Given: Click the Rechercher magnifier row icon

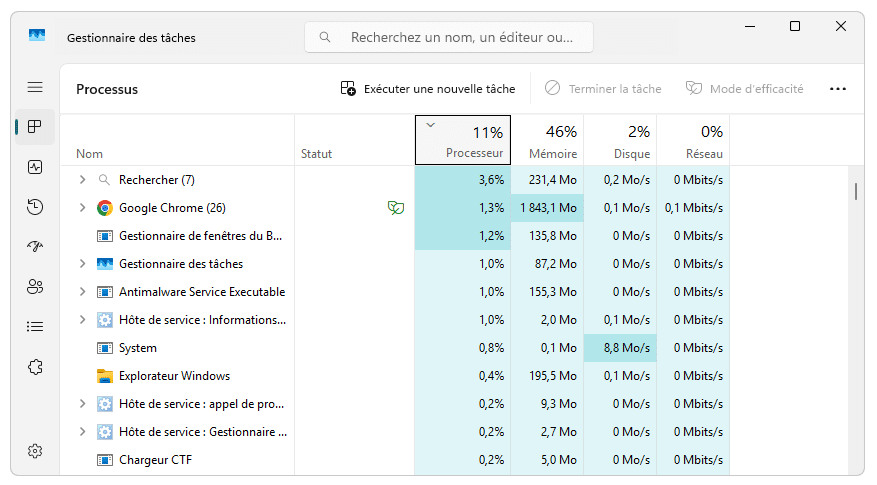Looking at the screenshot, I should pyautogui.click(x=104, y=180).
